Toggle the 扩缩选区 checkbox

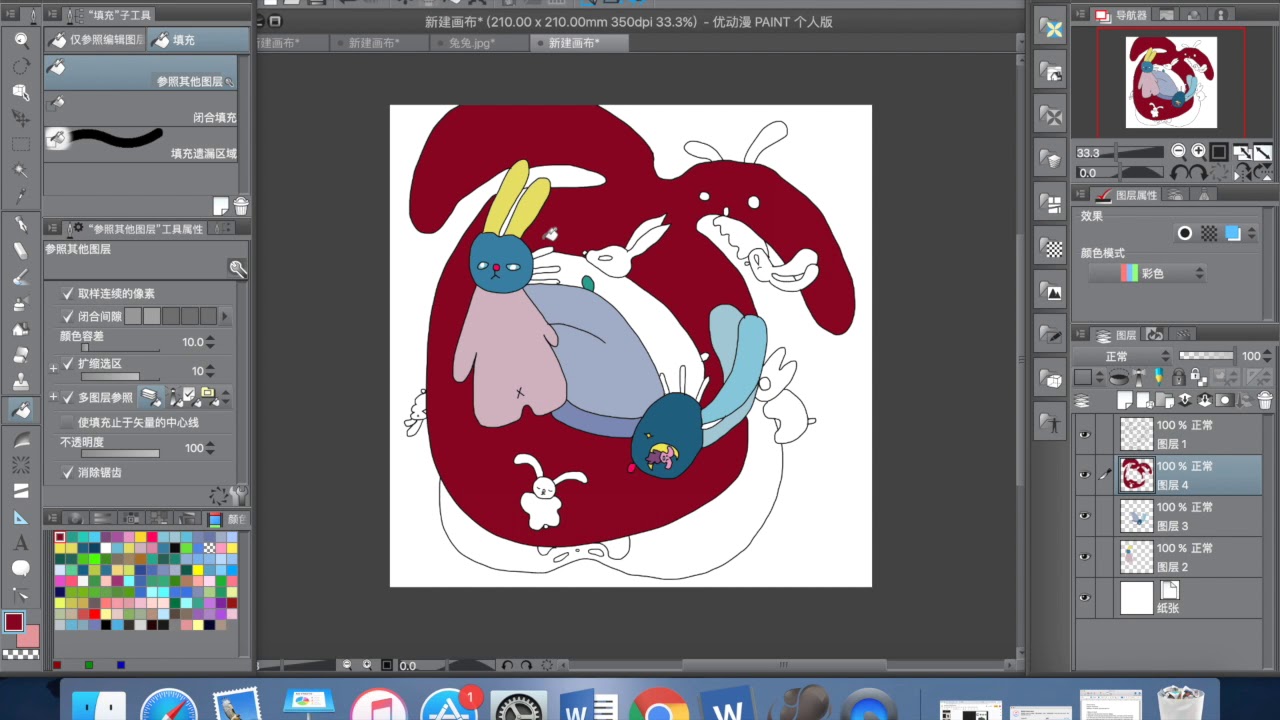(x=68, y=364)
